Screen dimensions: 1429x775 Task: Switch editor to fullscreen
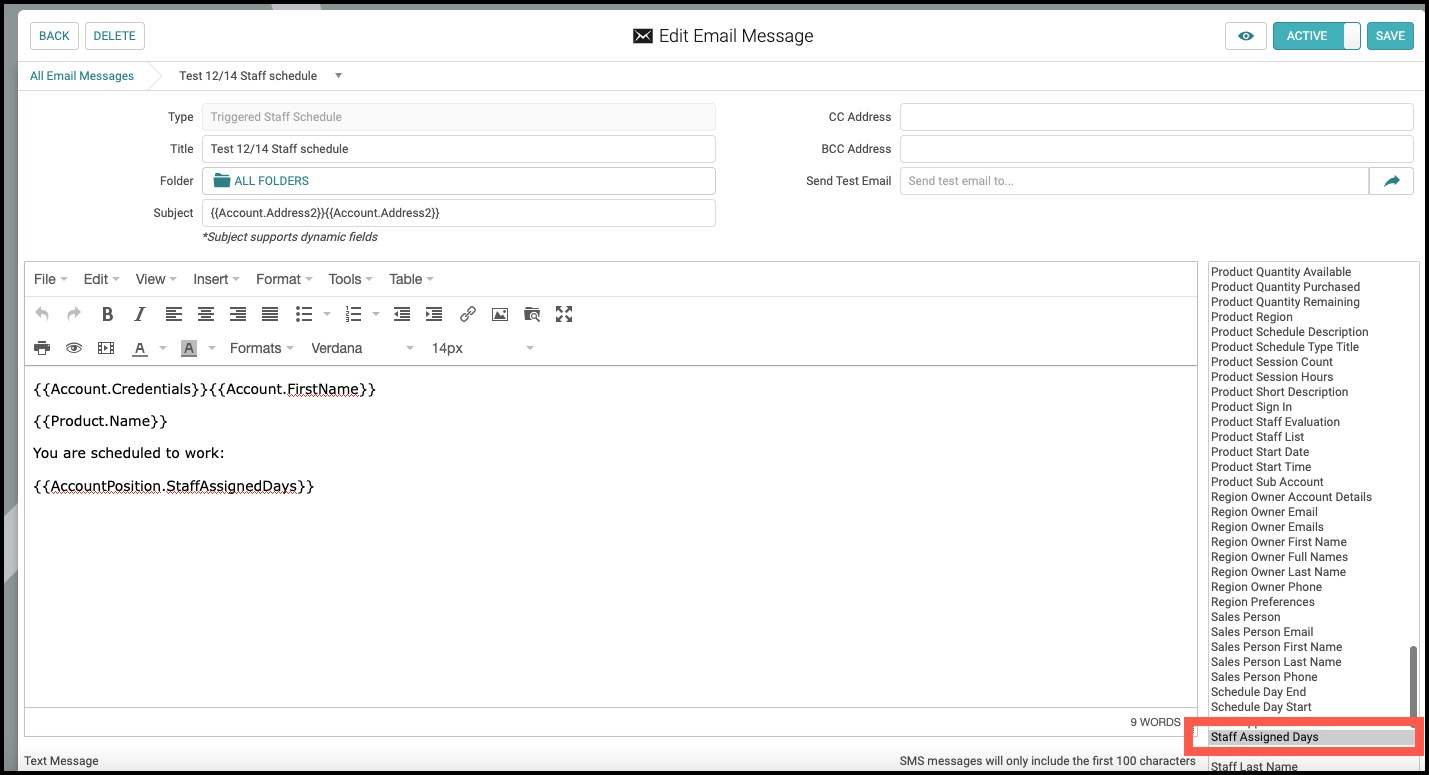pos(564,314)
